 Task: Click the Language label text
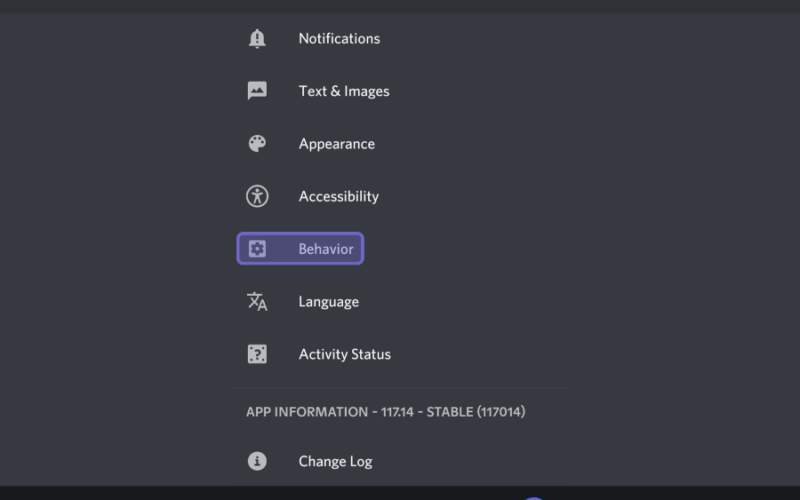coord(329,302)
